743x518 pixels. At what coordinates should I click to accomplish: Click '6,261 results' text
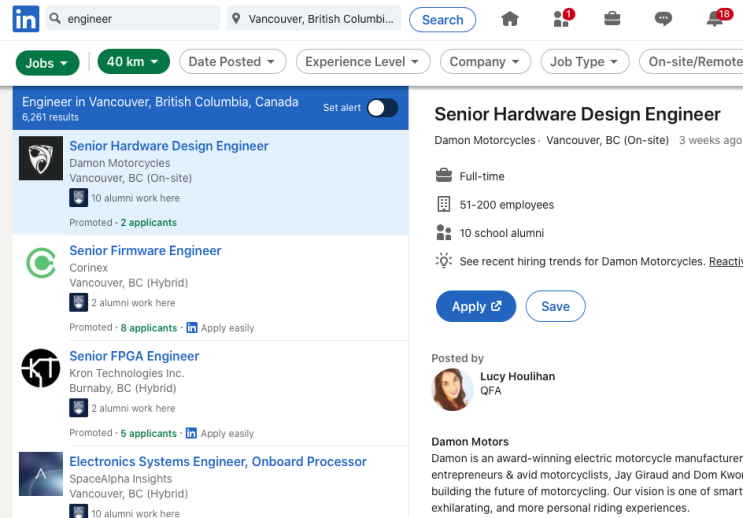point(50,117)
